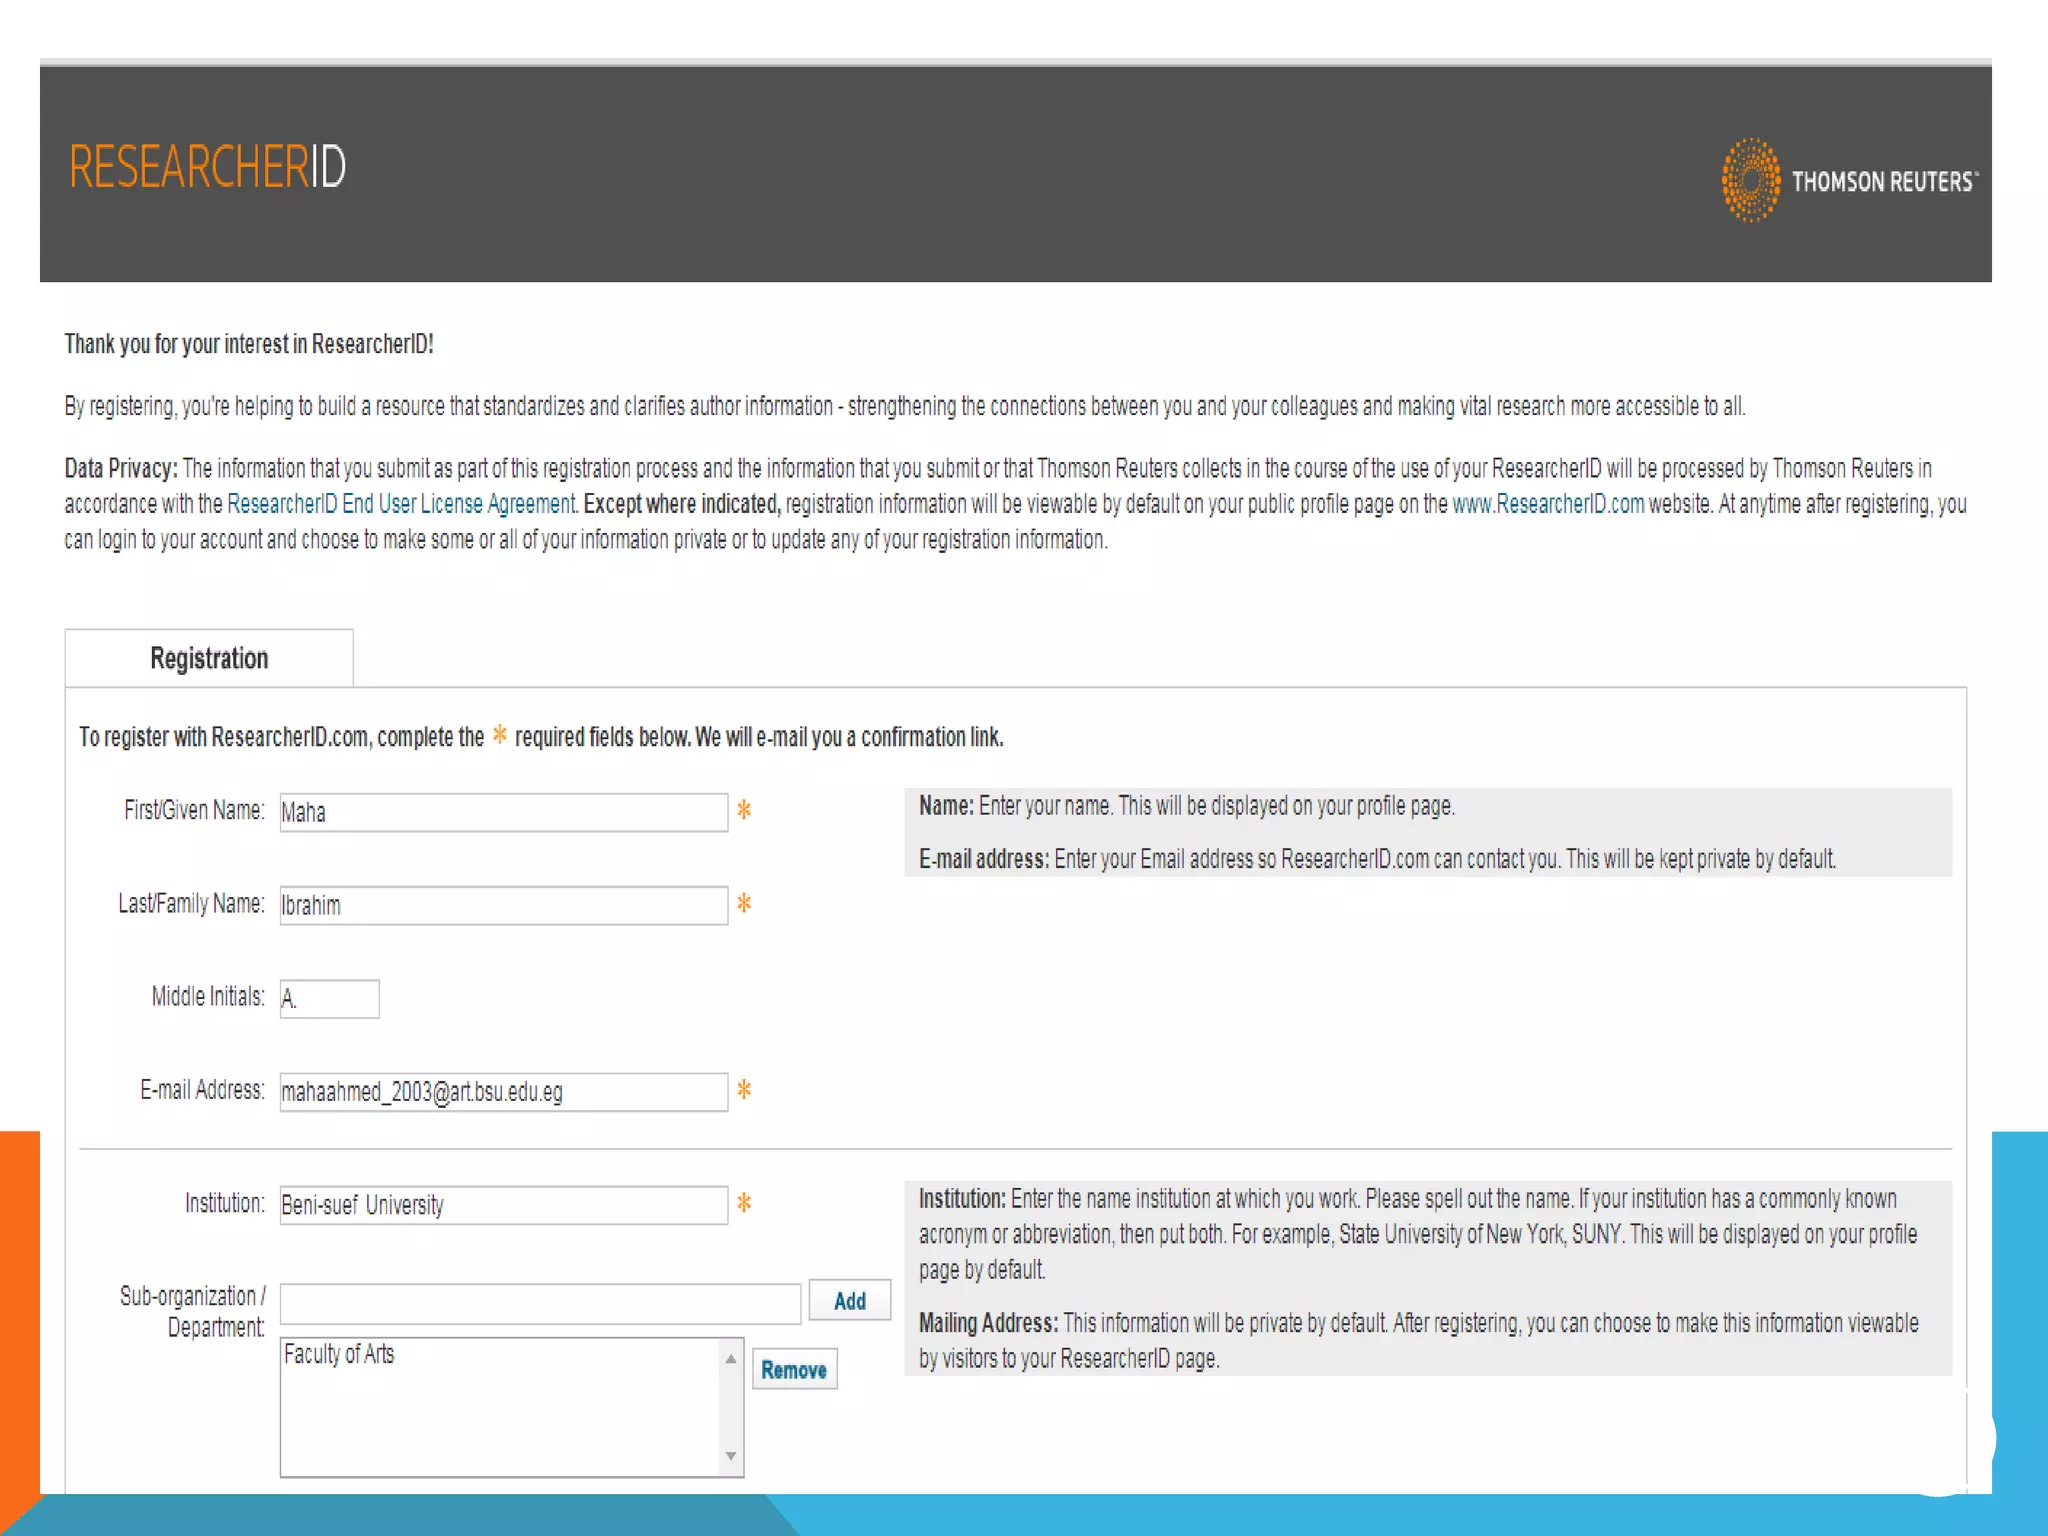Click the Middle Initials field

pos(329,998)
